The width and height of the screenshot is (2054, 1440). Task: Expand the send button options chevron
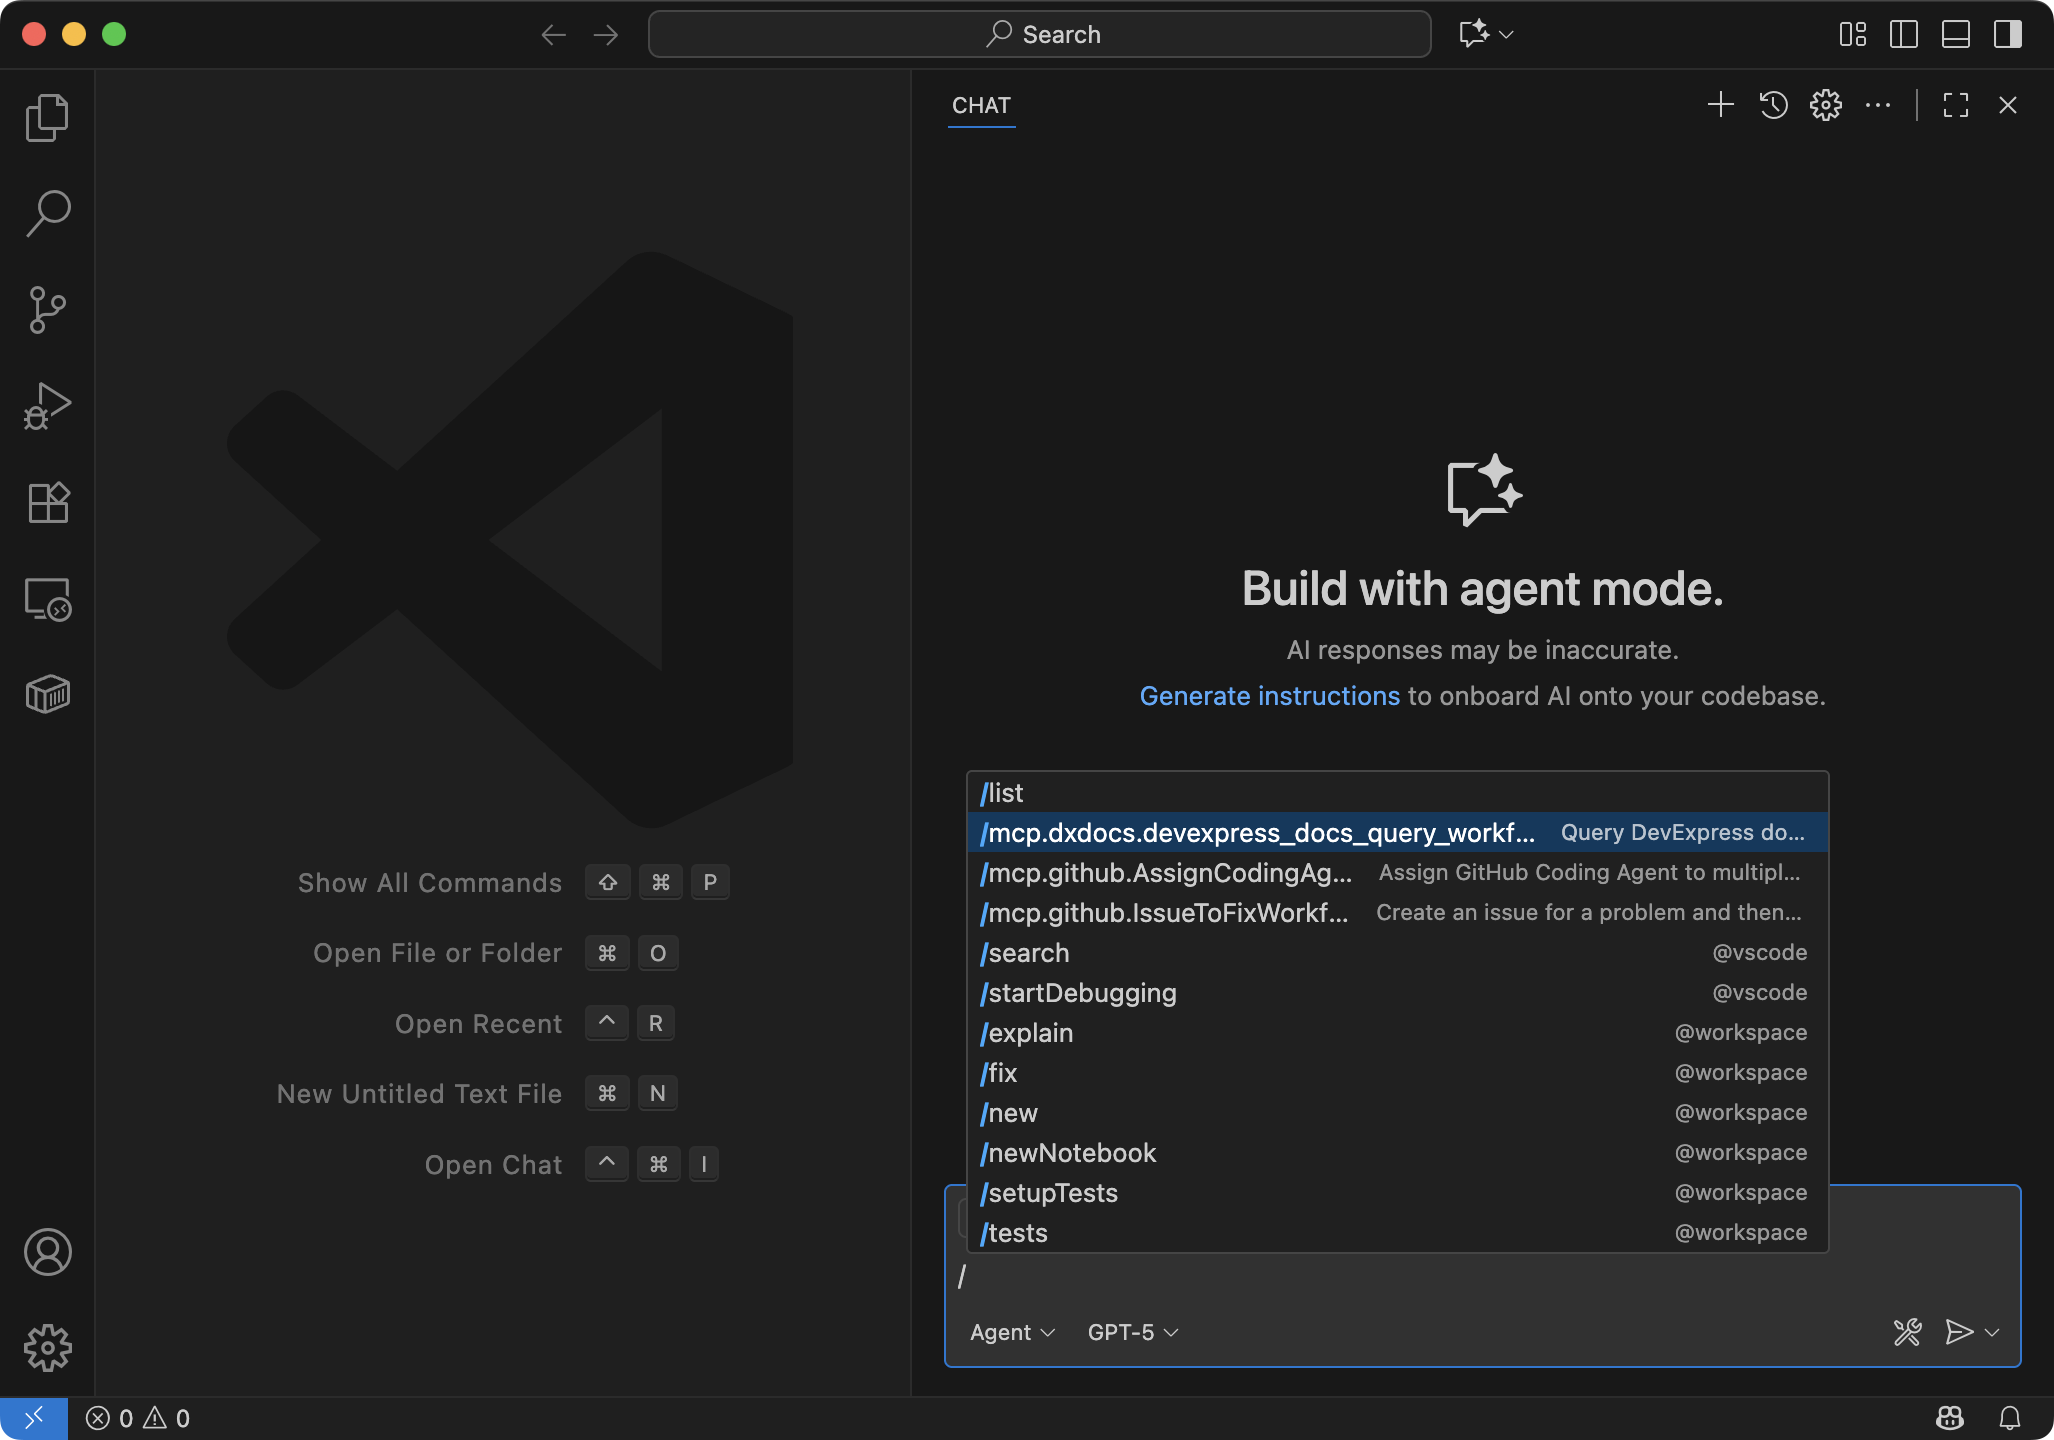tap(1992, 1332)
